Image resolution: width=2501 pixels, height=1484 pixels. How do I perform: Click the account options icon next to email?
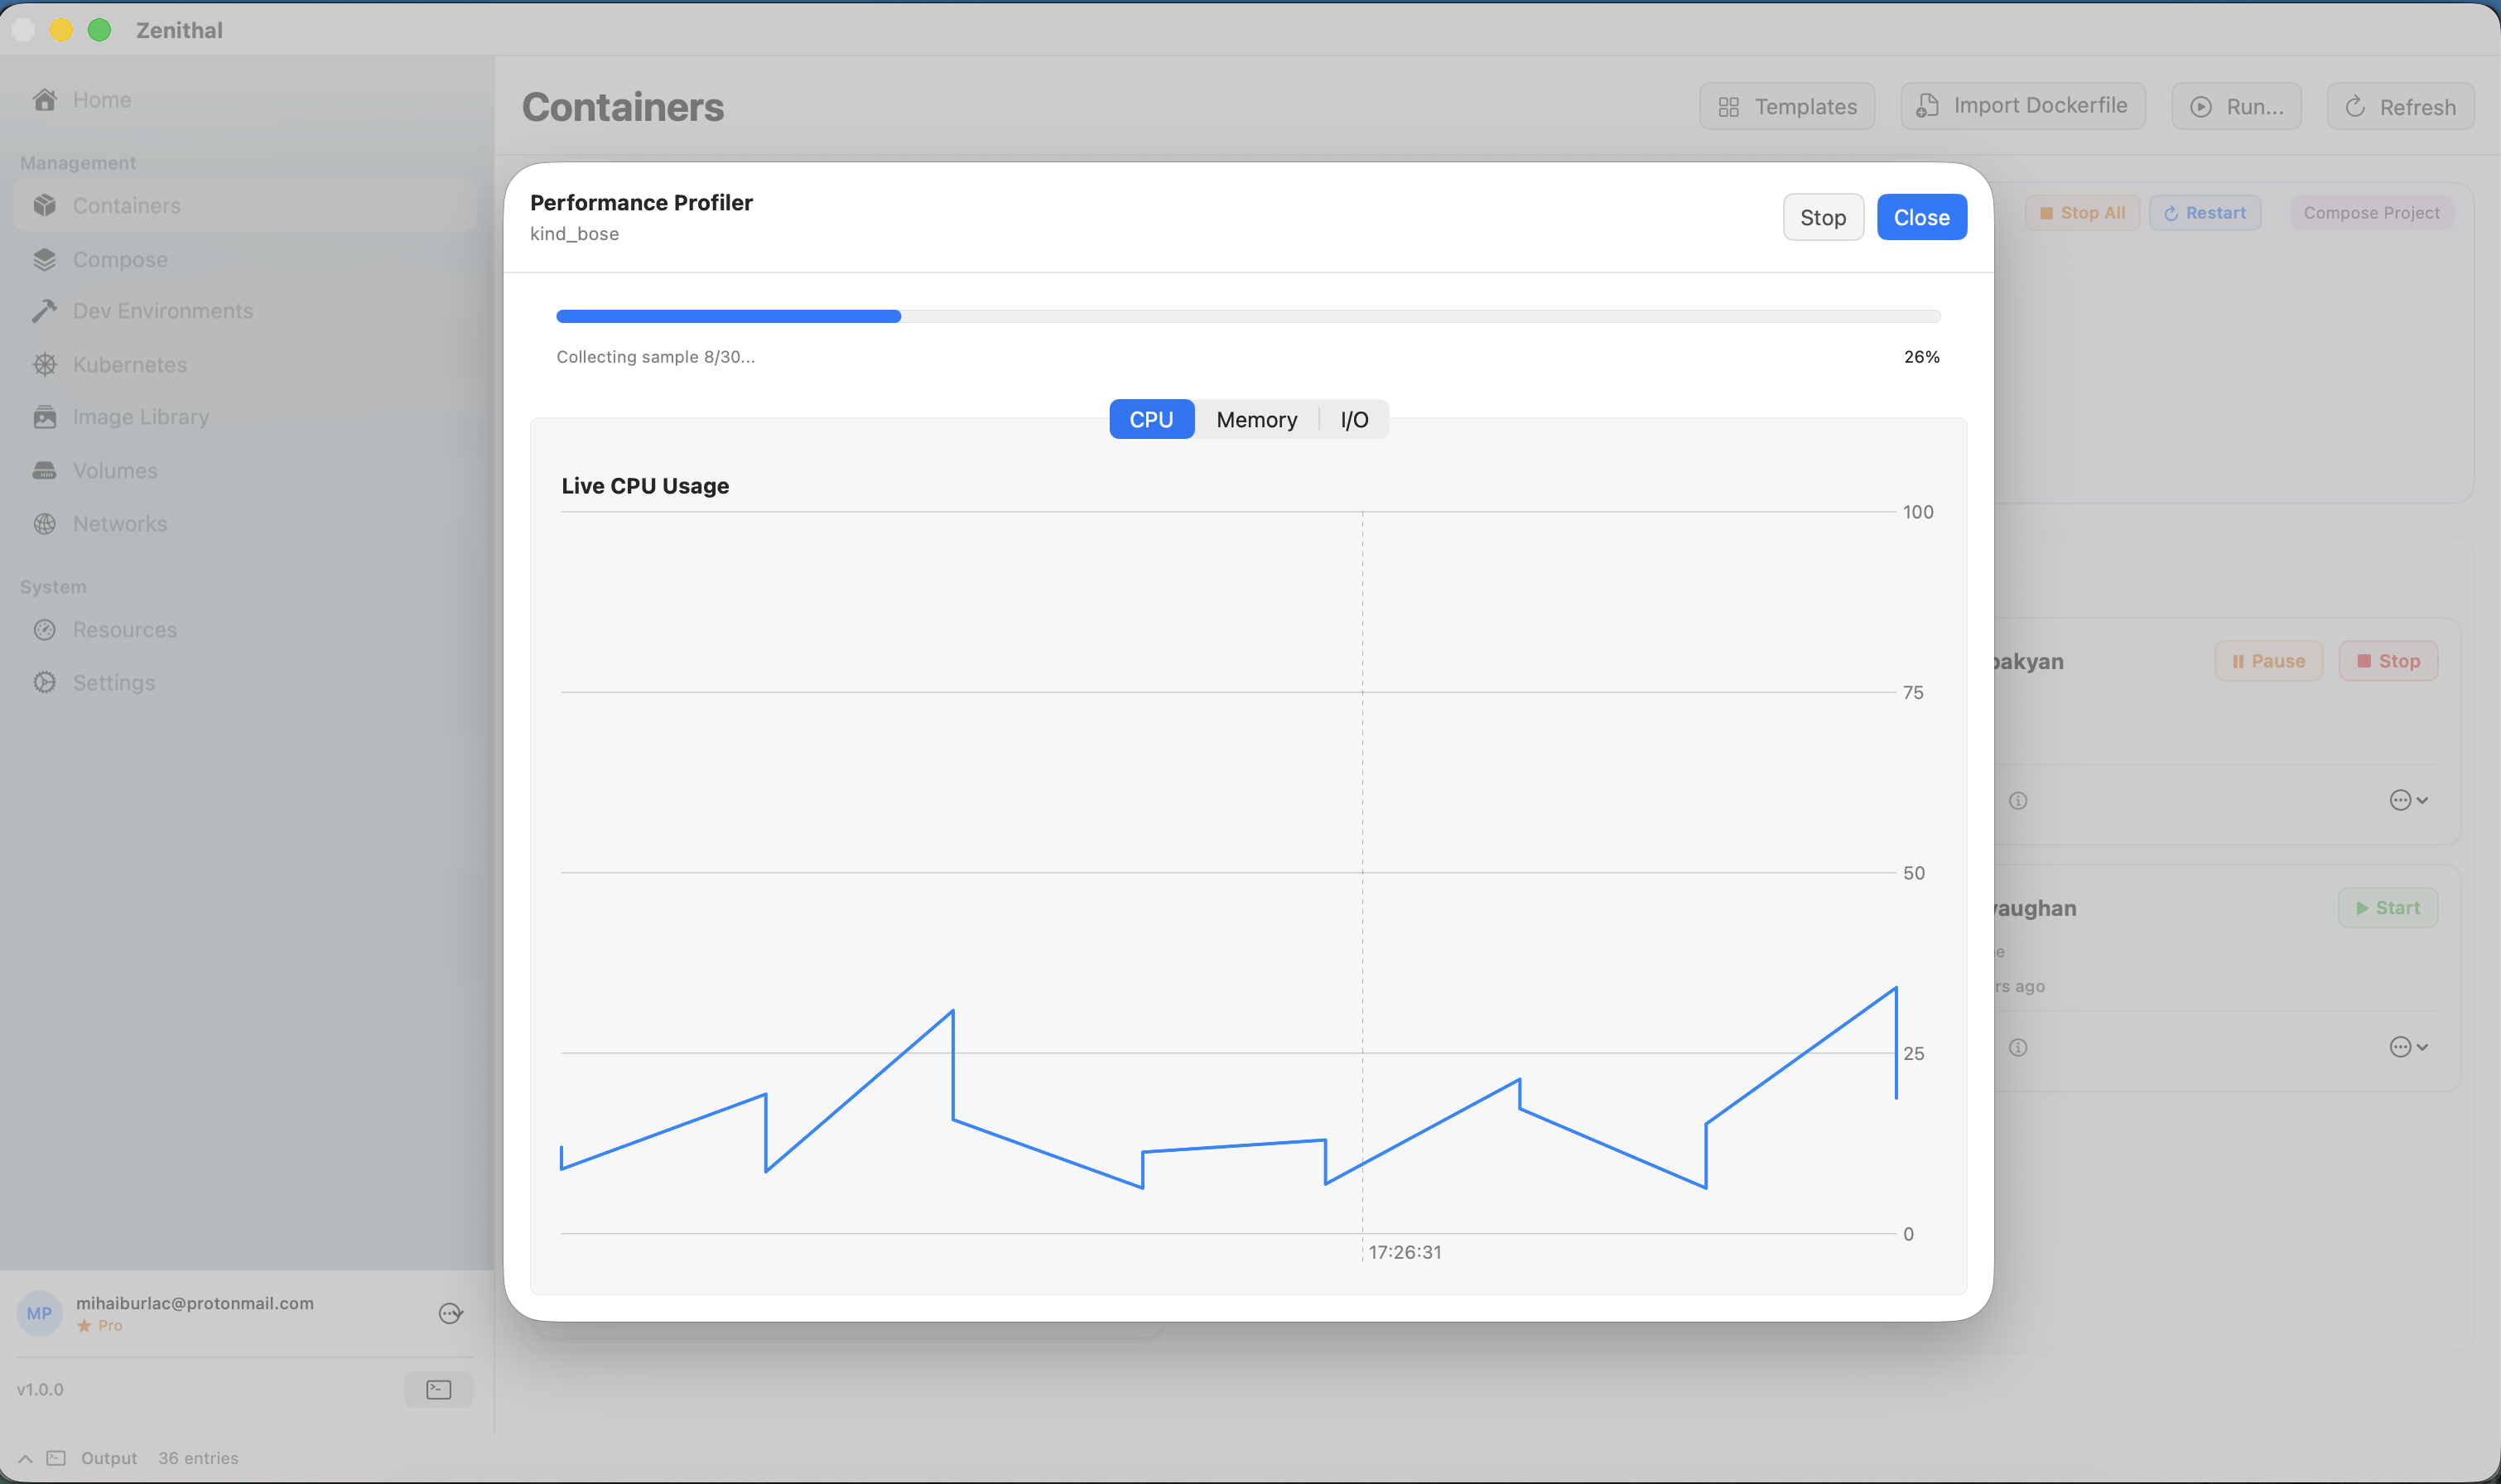tap(451, 1314)
